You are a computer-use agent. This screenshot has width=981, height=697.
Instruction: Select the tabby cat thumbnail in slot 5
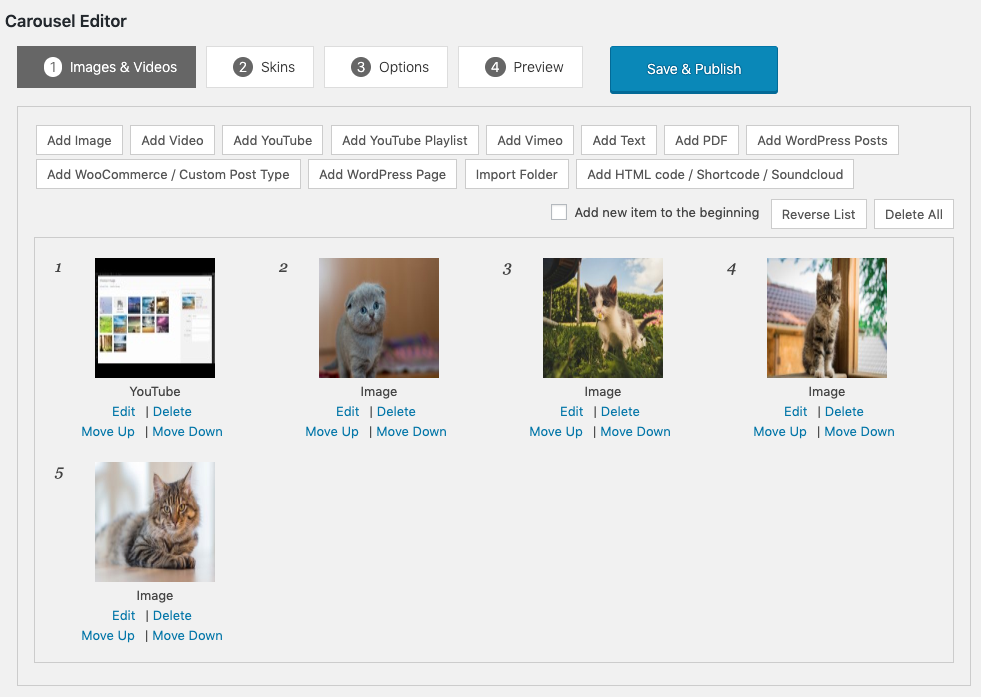(x=155, y=522)
